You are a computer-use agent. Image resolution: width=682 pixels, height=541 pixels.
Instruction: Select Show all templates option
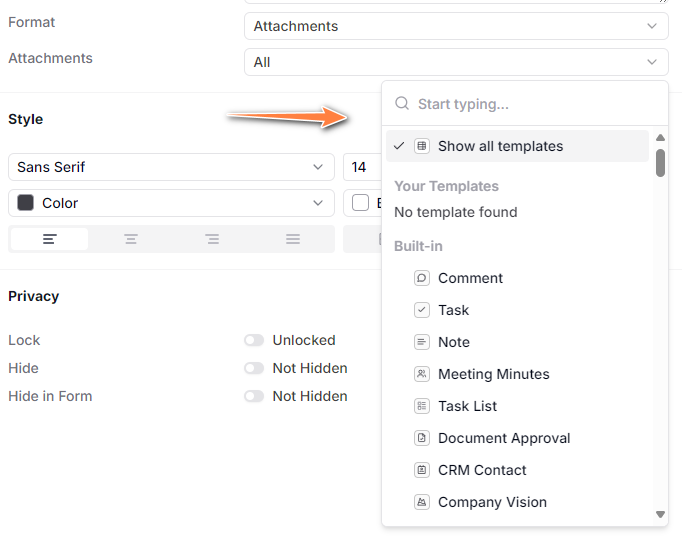point(500,146)
